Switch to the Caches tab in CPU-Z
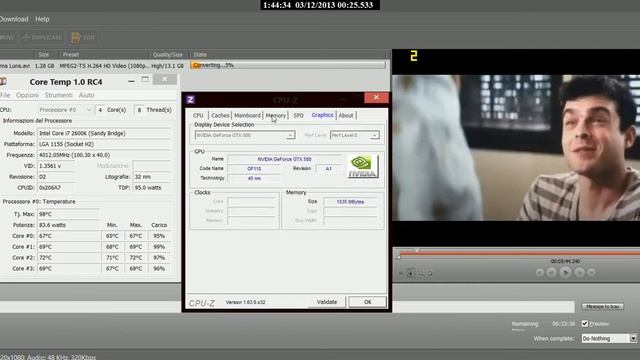The width and height of the screenshot is (640, 360). coord(220,116)
